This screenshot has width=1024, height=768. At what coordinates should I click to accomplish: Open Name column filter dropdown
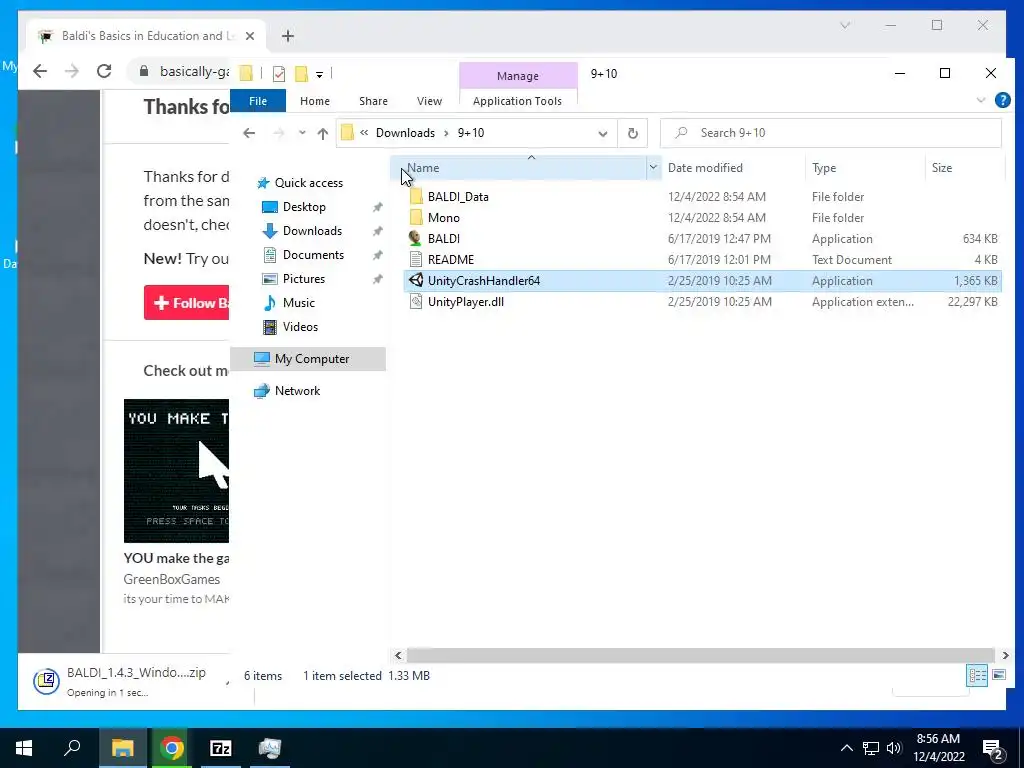click(x=652, y=168)
